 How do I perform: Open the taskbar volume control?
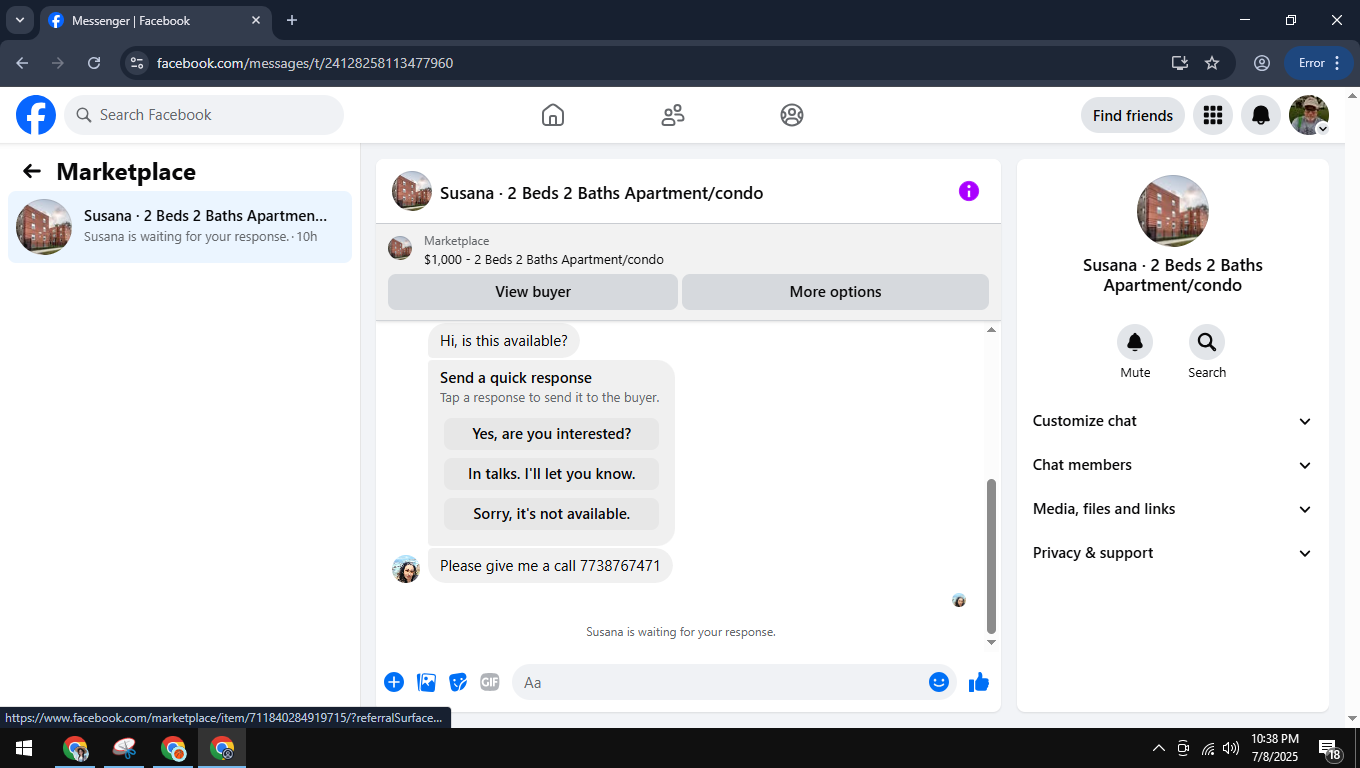1231,748
